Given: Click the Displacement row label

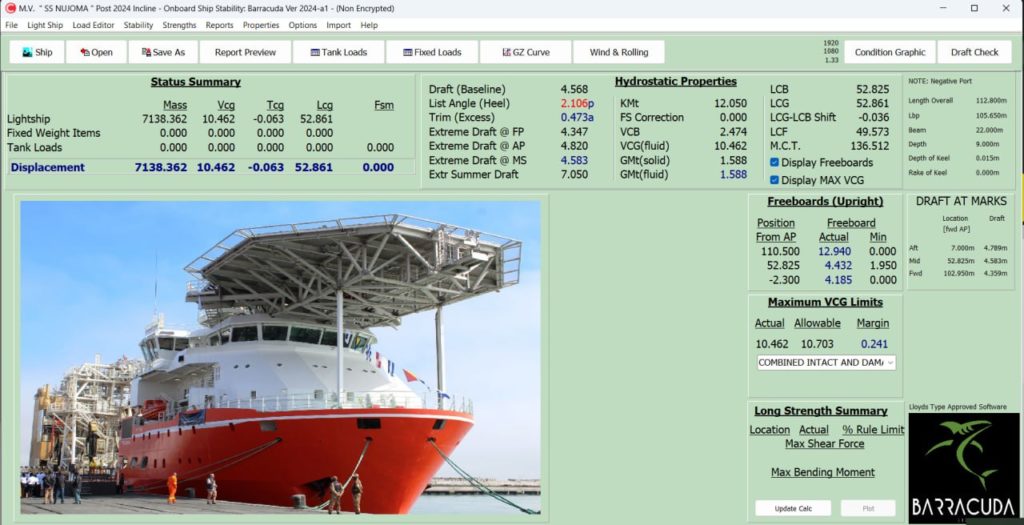Looking at the screenshot, I should pos(47,167).
